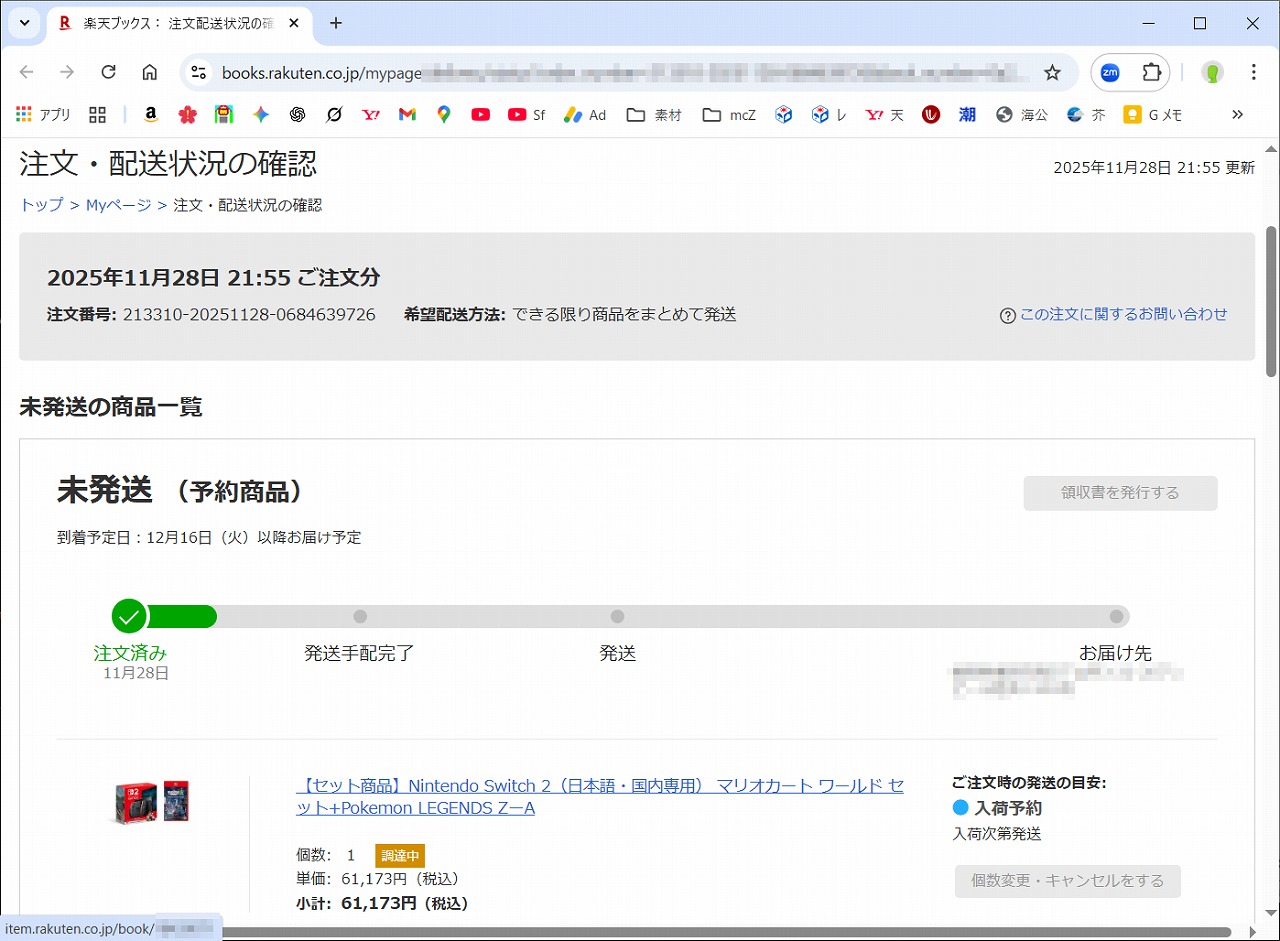Go to the Myページ breadcrumb link
This screenshot has height=941, width=1280.
[118, 205]
